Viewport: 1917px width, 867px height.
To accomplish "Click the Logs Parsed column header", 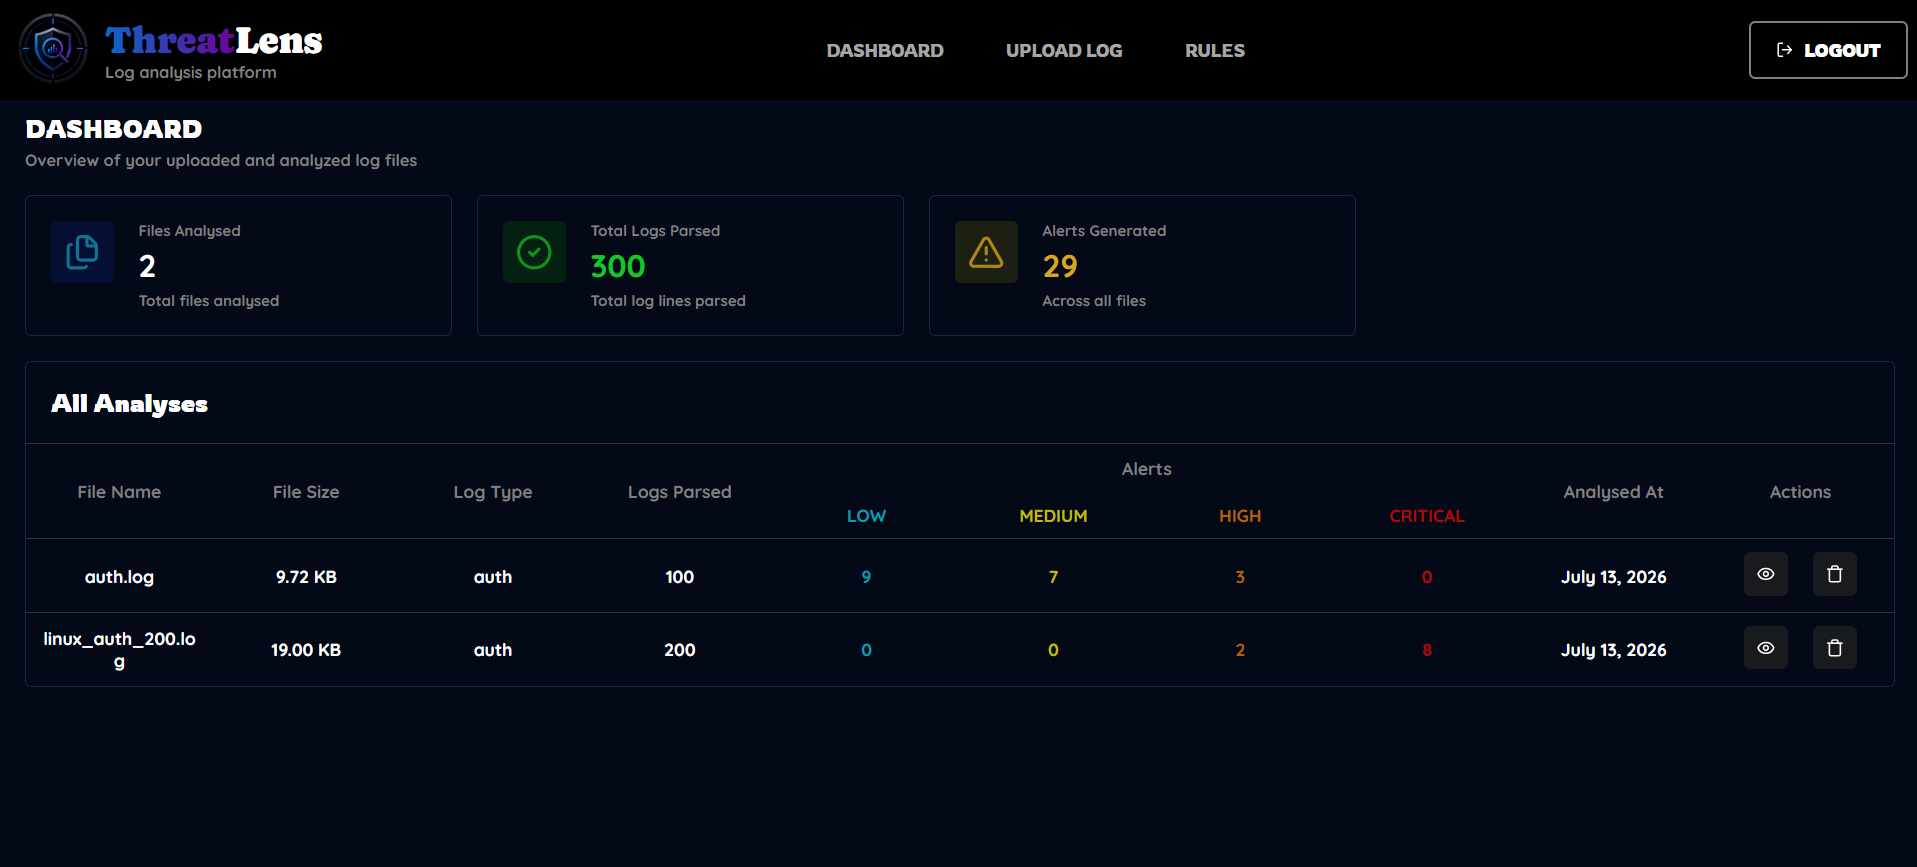I will pyautogui.click(x=680, y=492).
